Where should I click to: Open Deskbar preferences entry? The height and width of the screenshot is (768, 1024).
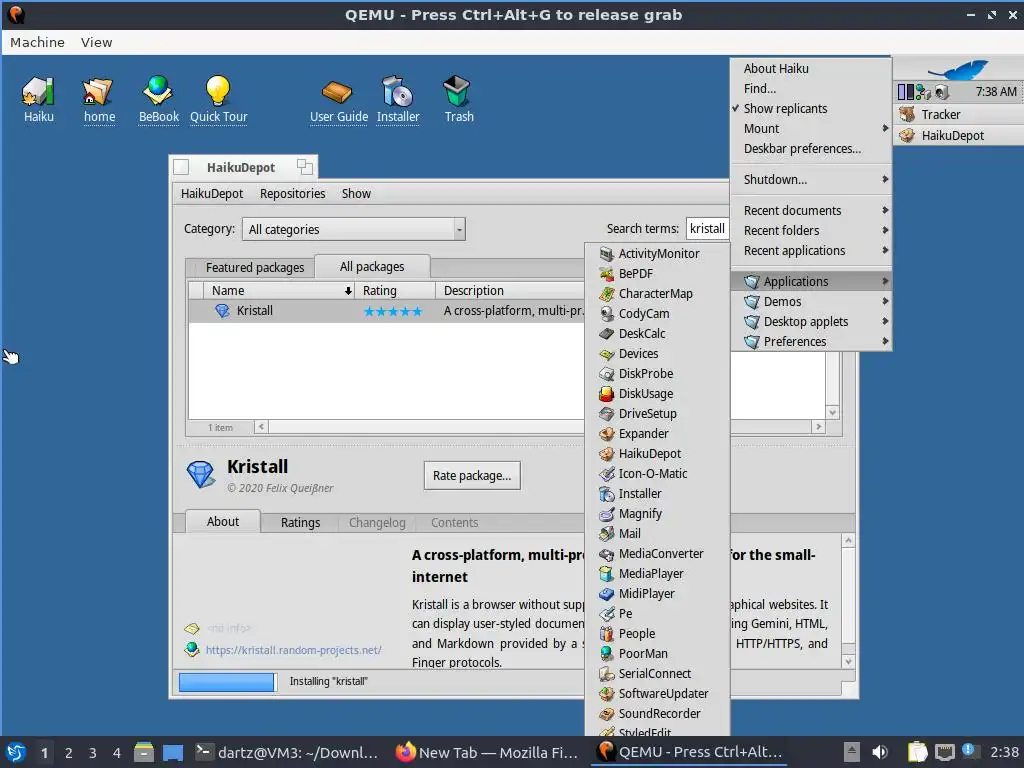810,149
